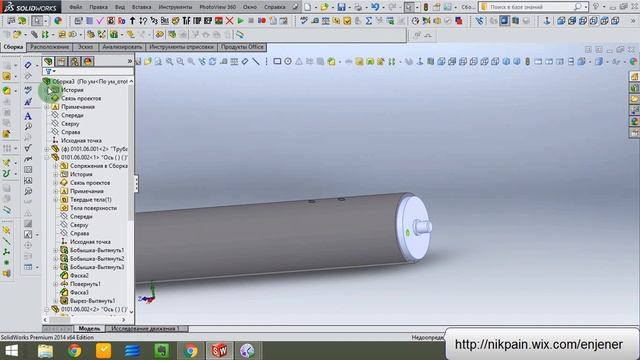
Task: Click the green Play arrow icon
Action: tap(240, 20)
